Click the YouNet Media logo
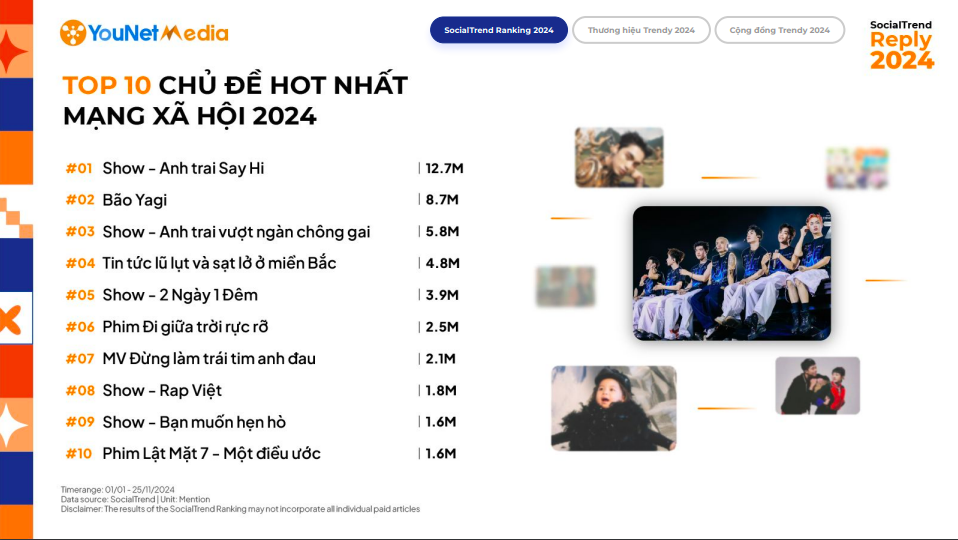The image size is (958, 540). (144, 33)
